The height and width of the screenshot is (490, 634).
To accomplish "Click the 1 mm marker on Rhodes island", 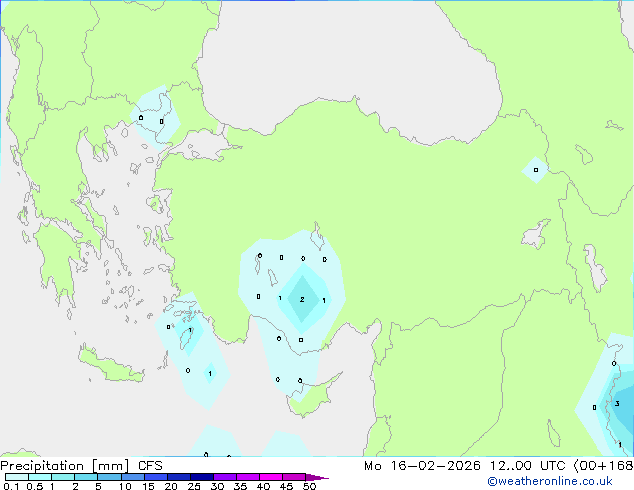I will [x=190, y=330].
